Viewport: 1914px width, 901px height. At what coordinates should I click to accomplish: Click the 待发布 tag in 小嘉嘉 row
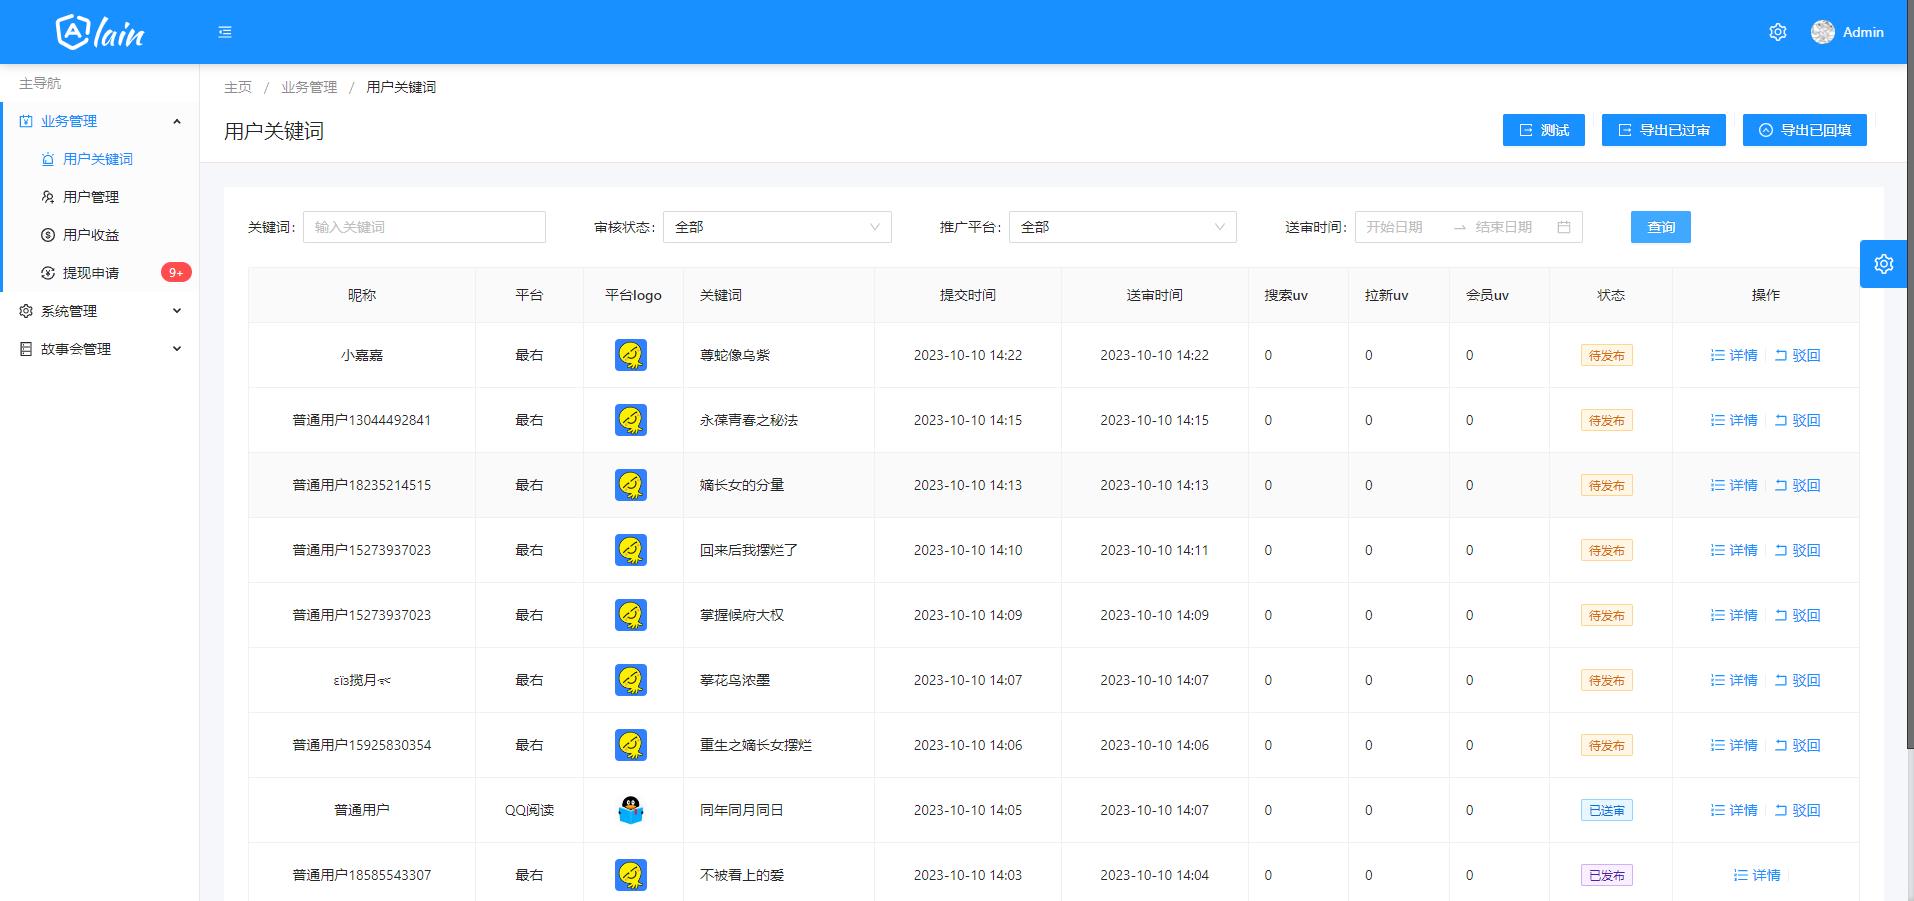1607,355
